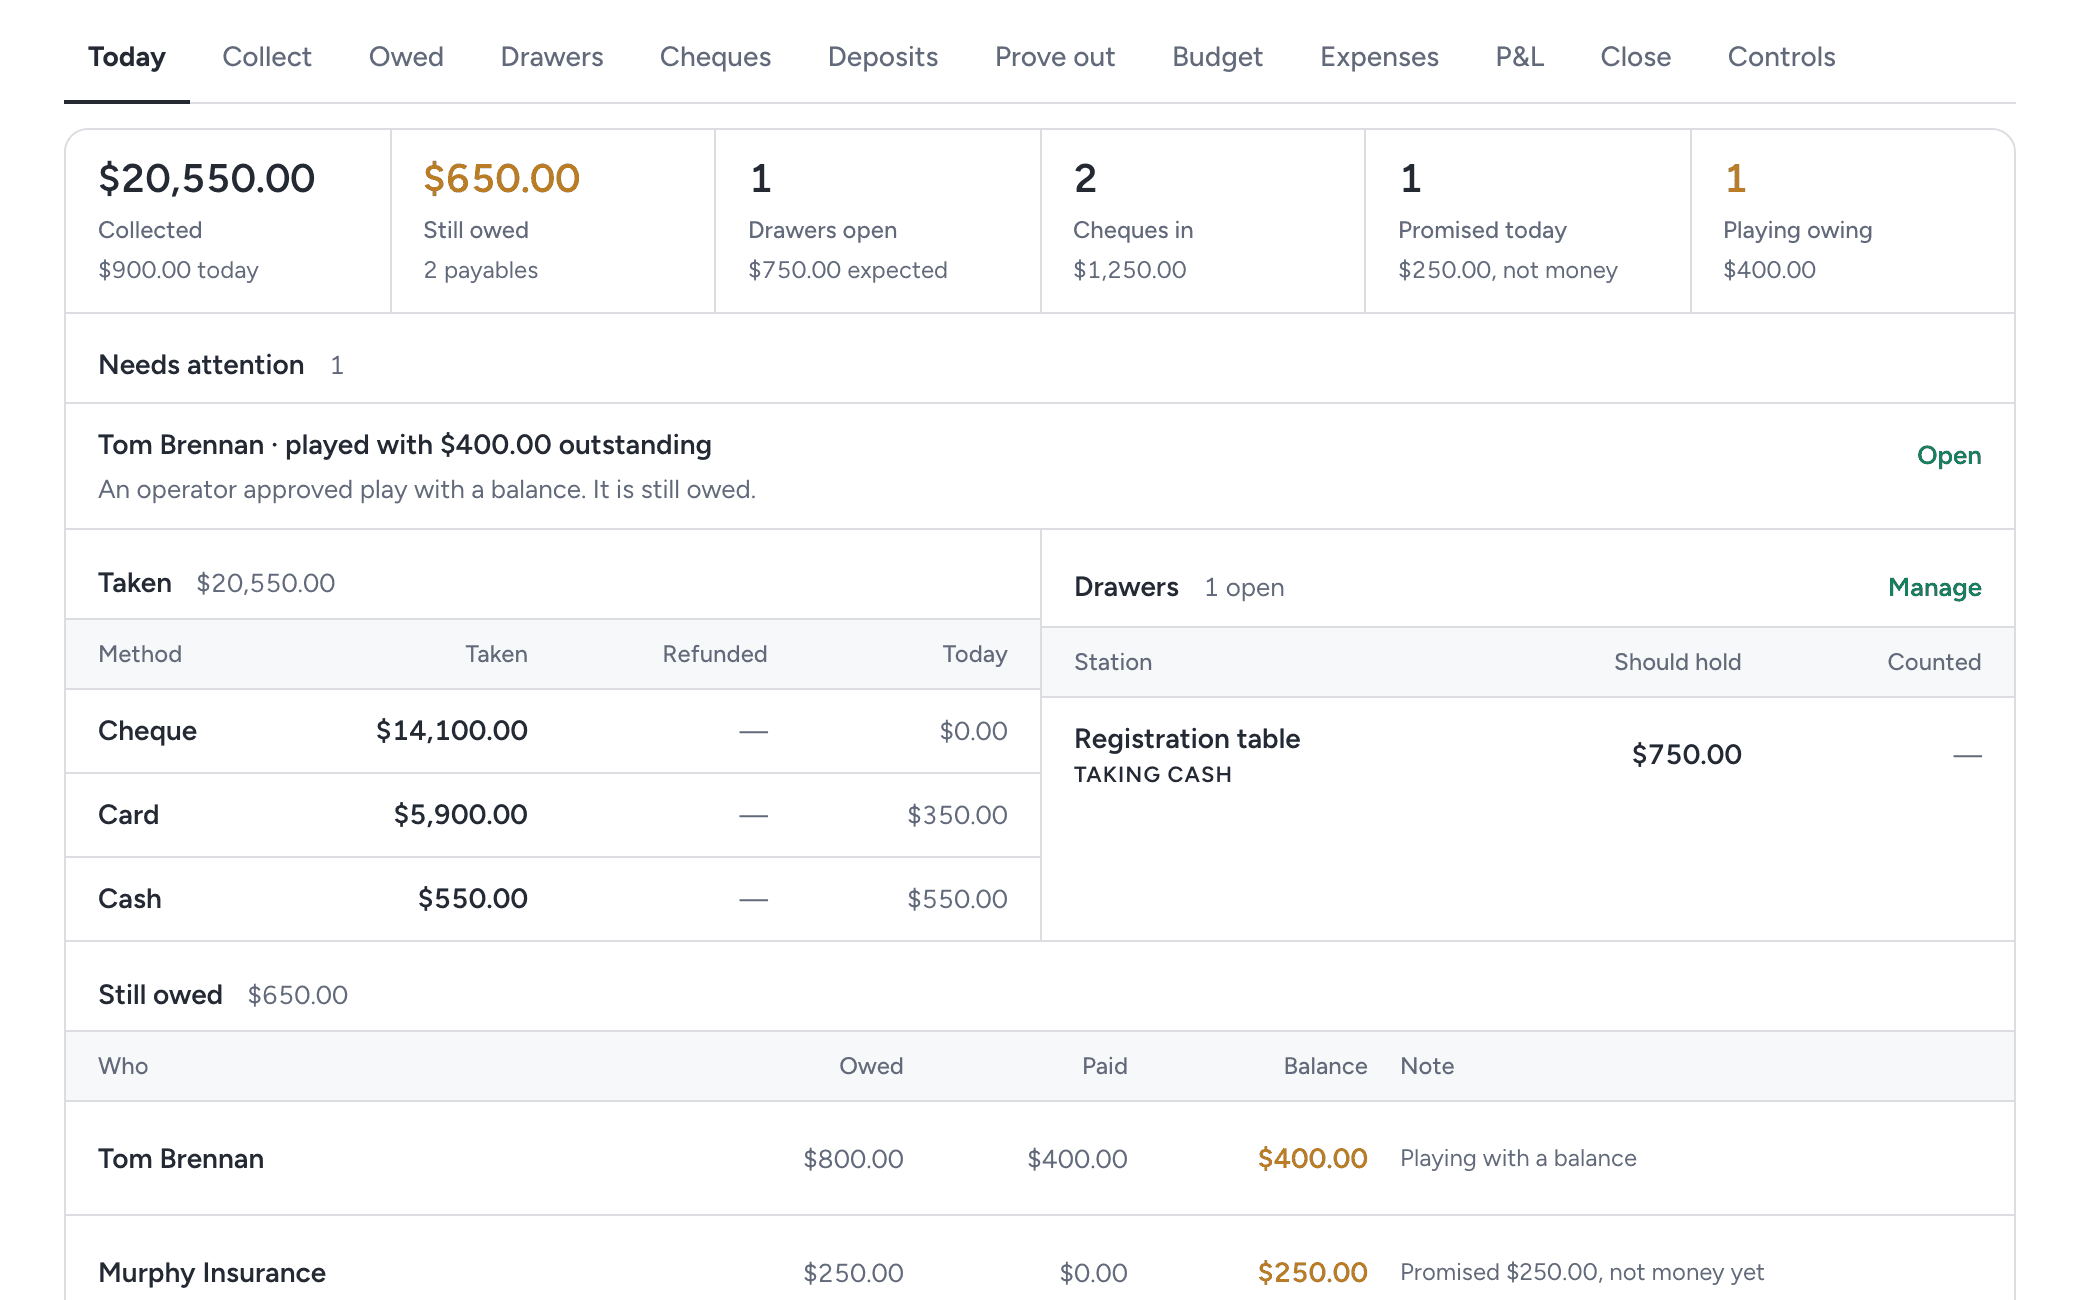2080x1300 pixels.
Task: Open the Controls tab
Action: click(x=1782, y=57)
